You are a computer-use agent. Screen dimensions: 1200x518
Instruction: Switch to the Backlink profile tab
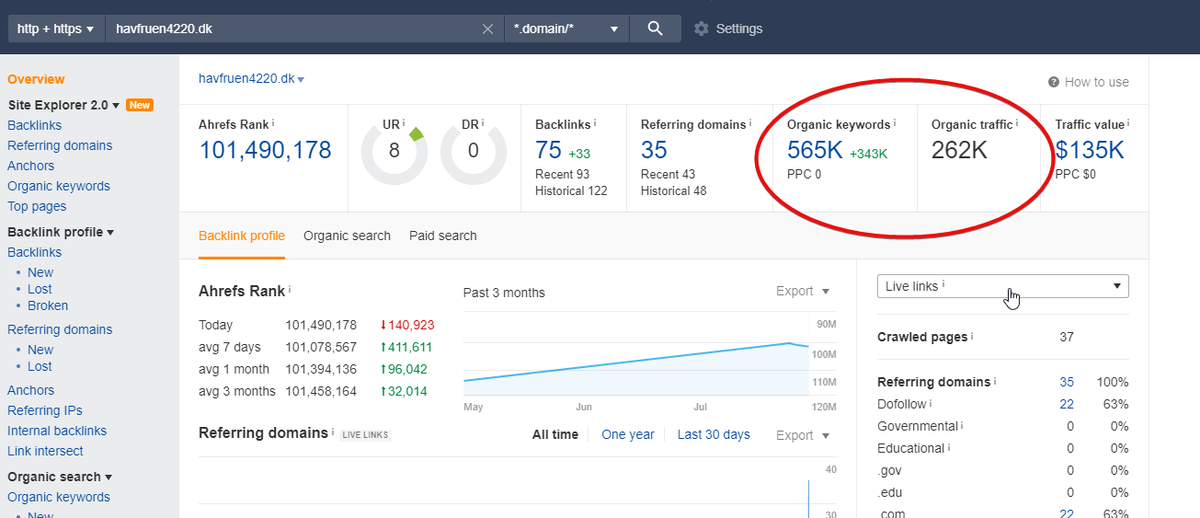[x=241, y=236]
